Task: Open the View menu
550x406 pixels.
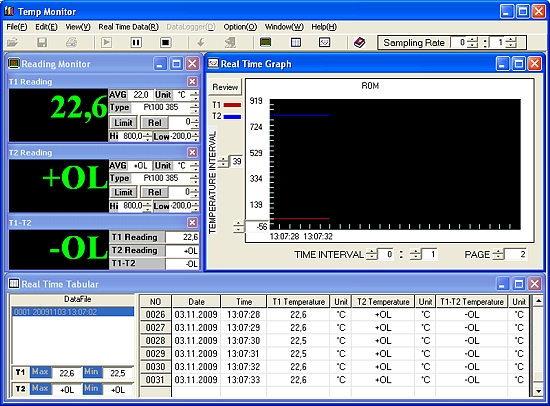Action: [78, 27]
